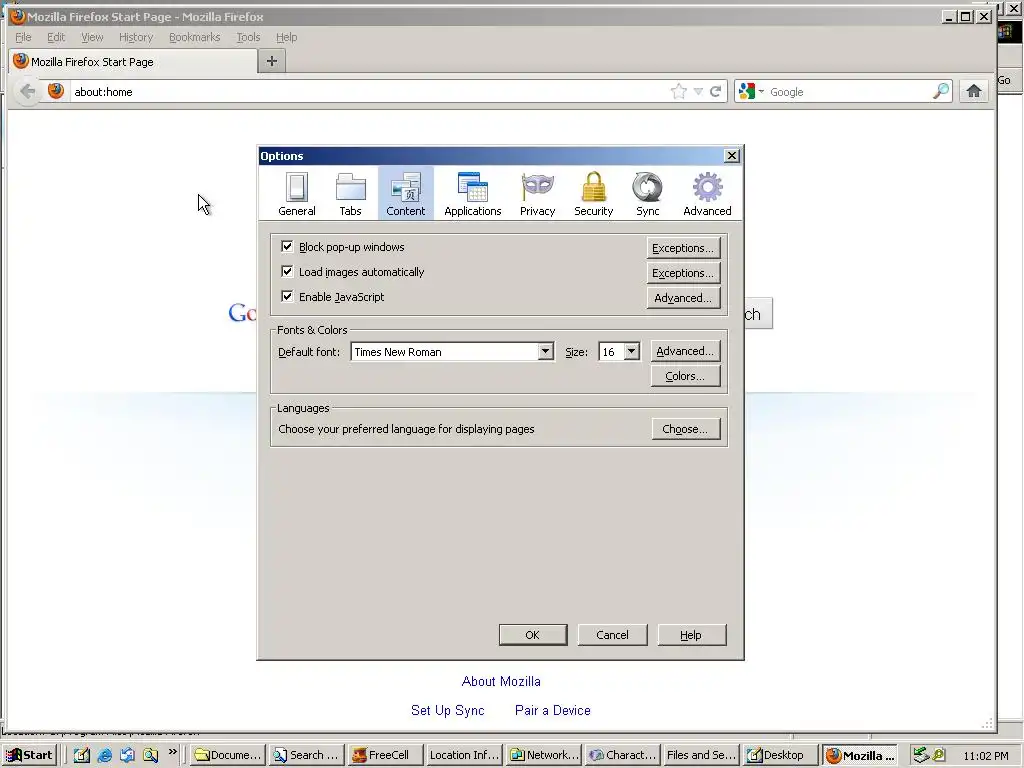Close the Options dialog

click(x=732, y=155)
